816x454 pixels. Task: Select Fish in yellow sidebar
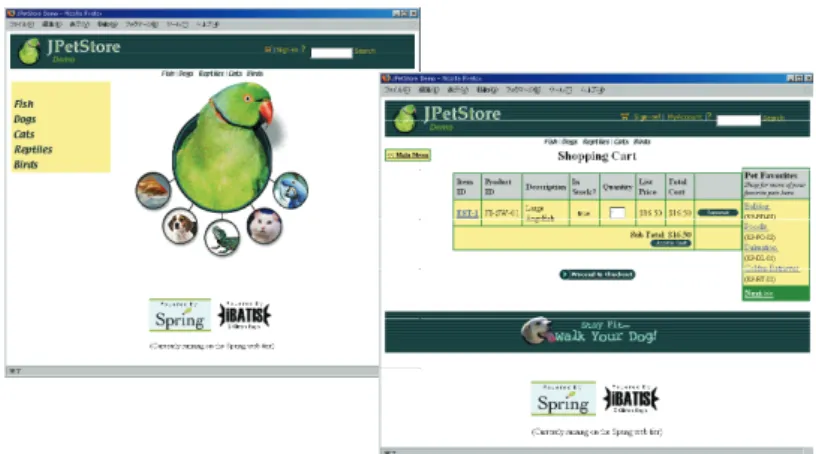click(x=24, y=104)
